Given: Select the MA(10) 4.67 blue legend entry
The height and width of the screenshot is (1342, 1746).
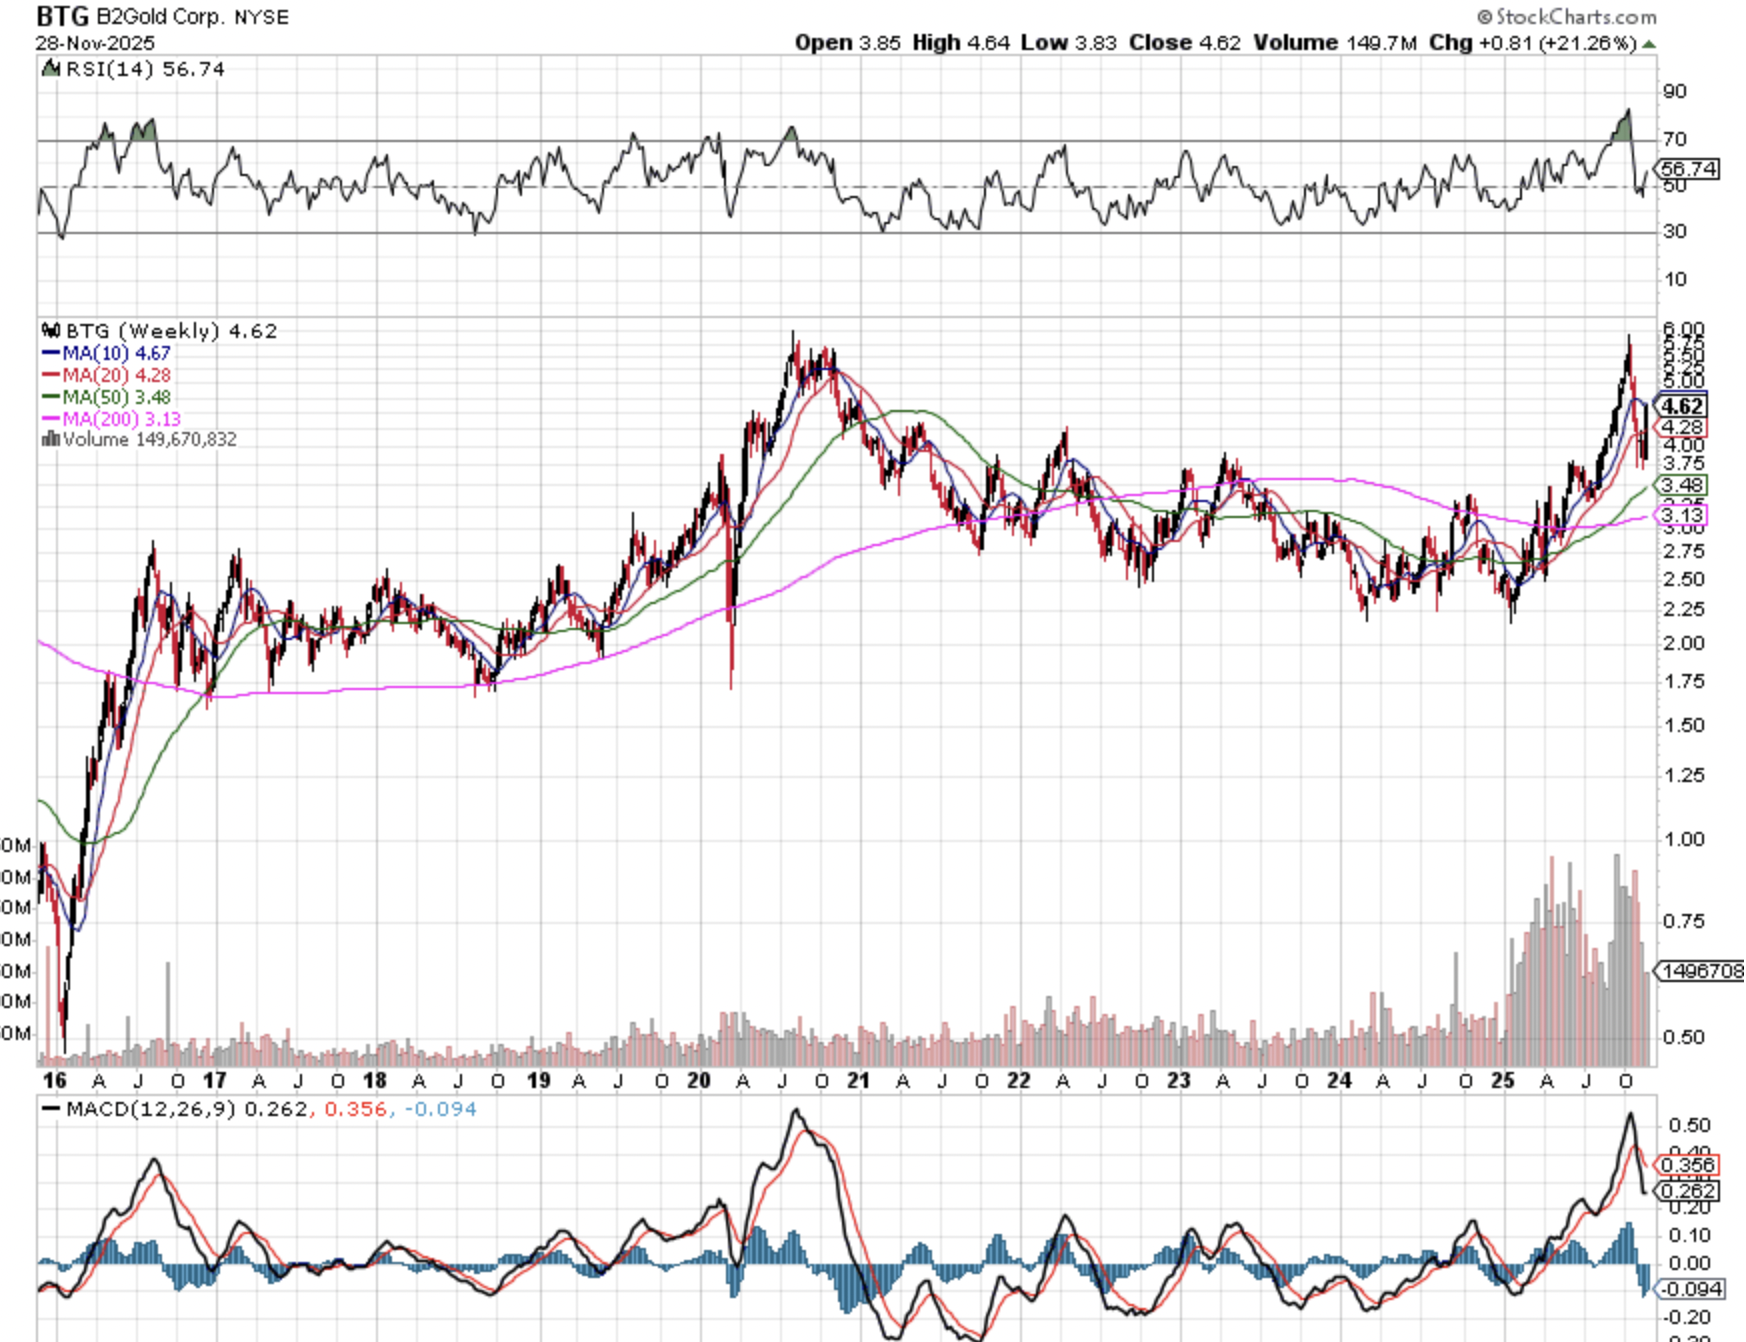Looking at the screenshot, I should (106, 353).
